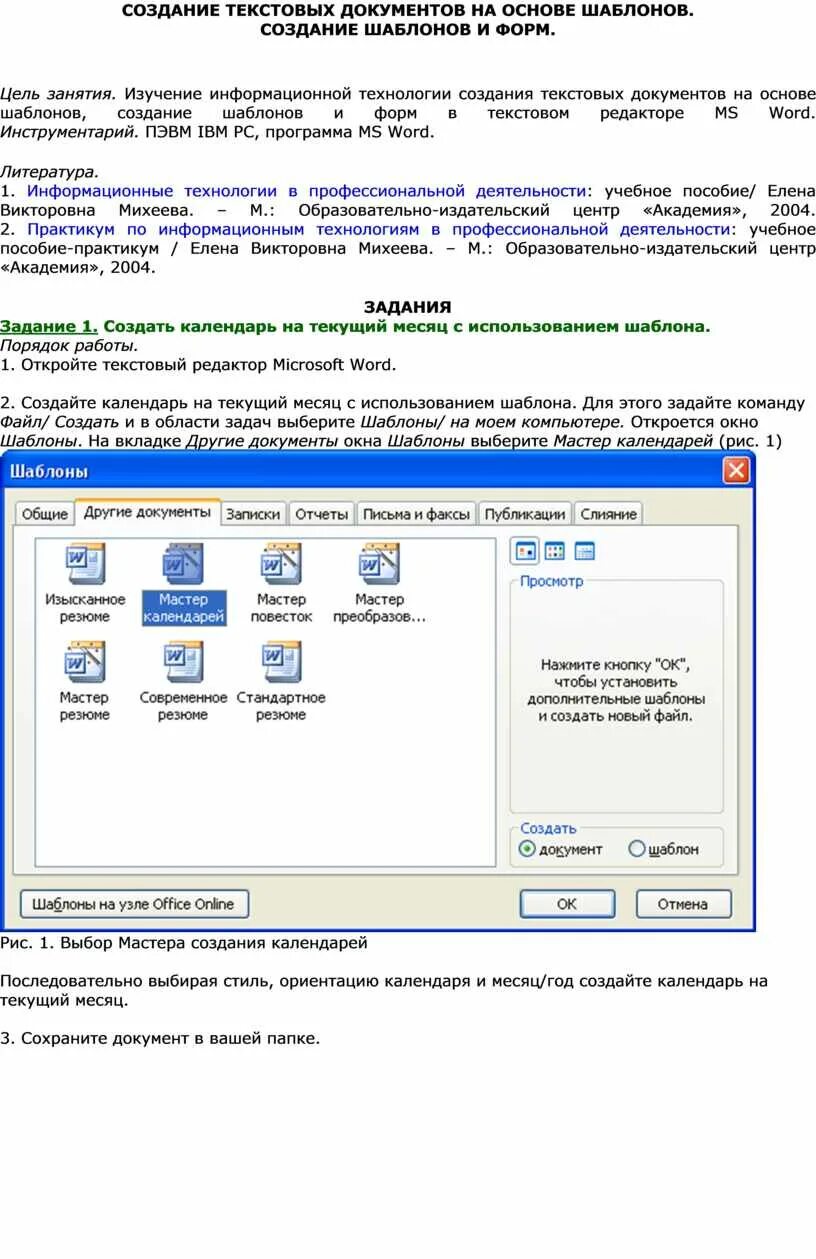Select the Мастер повесток template icon
816x1259 pixels.
coord(281,564)
